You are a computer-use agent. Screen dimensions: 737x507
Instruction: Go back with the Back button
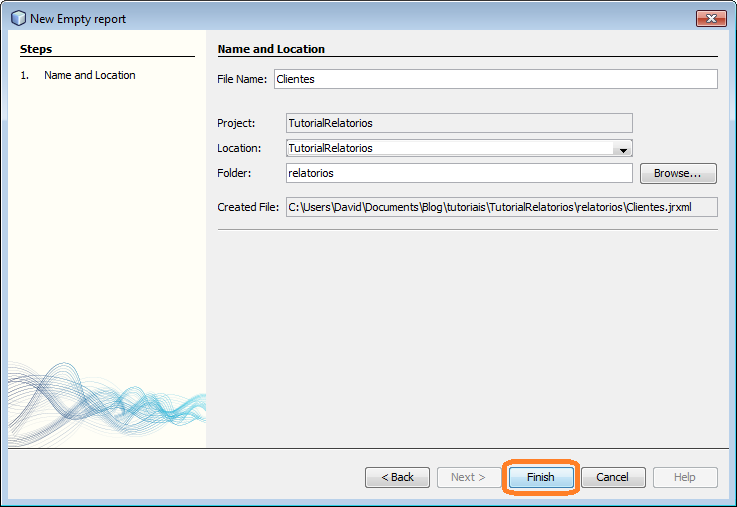[x=397, y=477]
